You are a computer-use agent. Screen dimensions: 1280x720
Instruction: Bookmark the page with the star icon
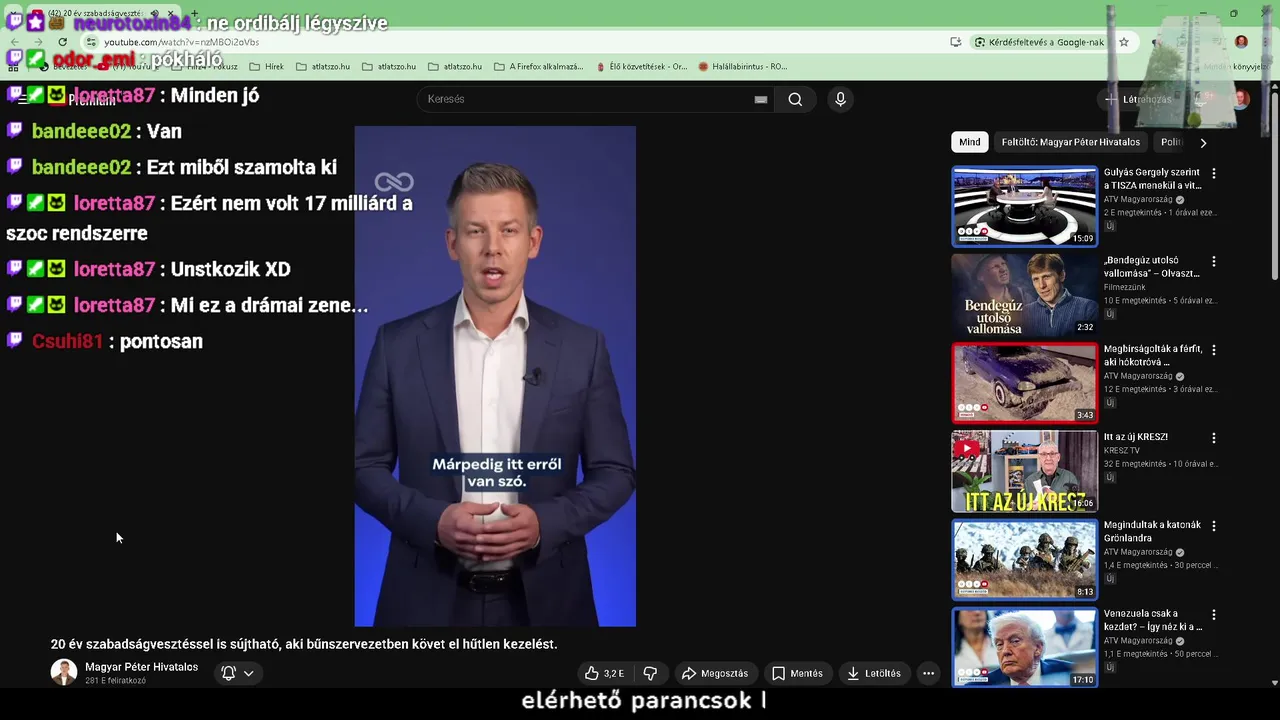pos(1124,42)
